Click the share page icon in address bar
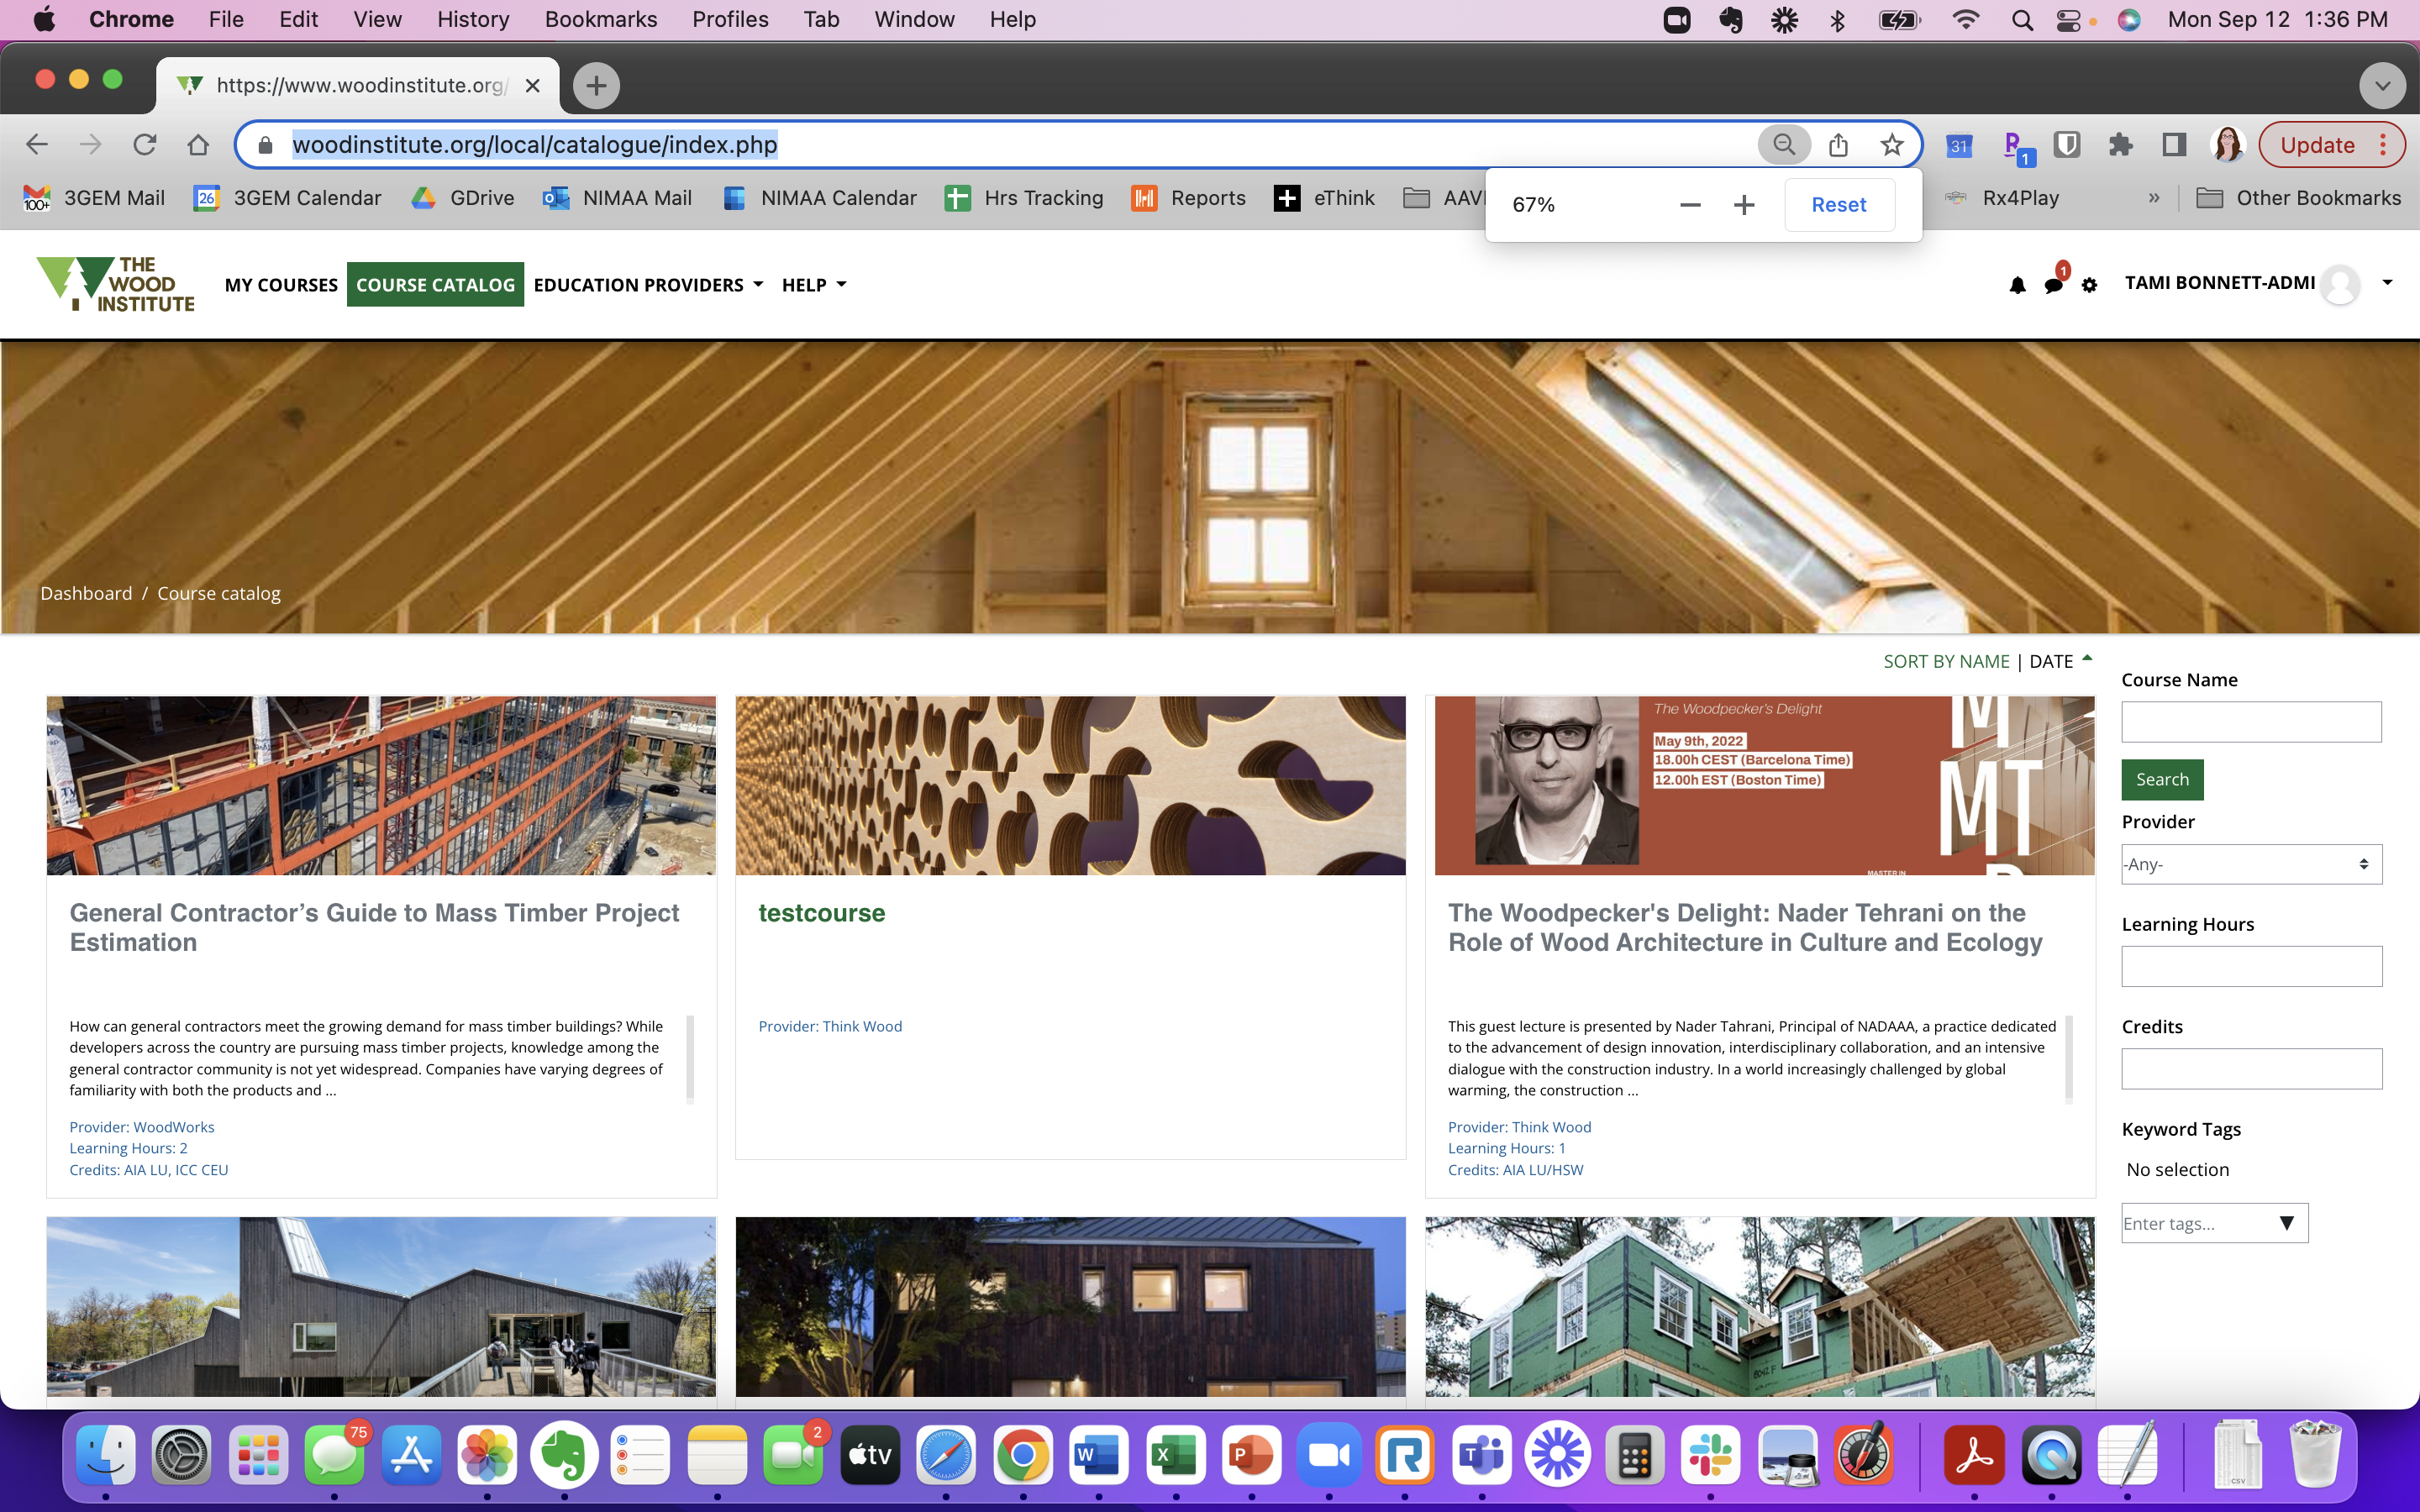 [1838, 145]
